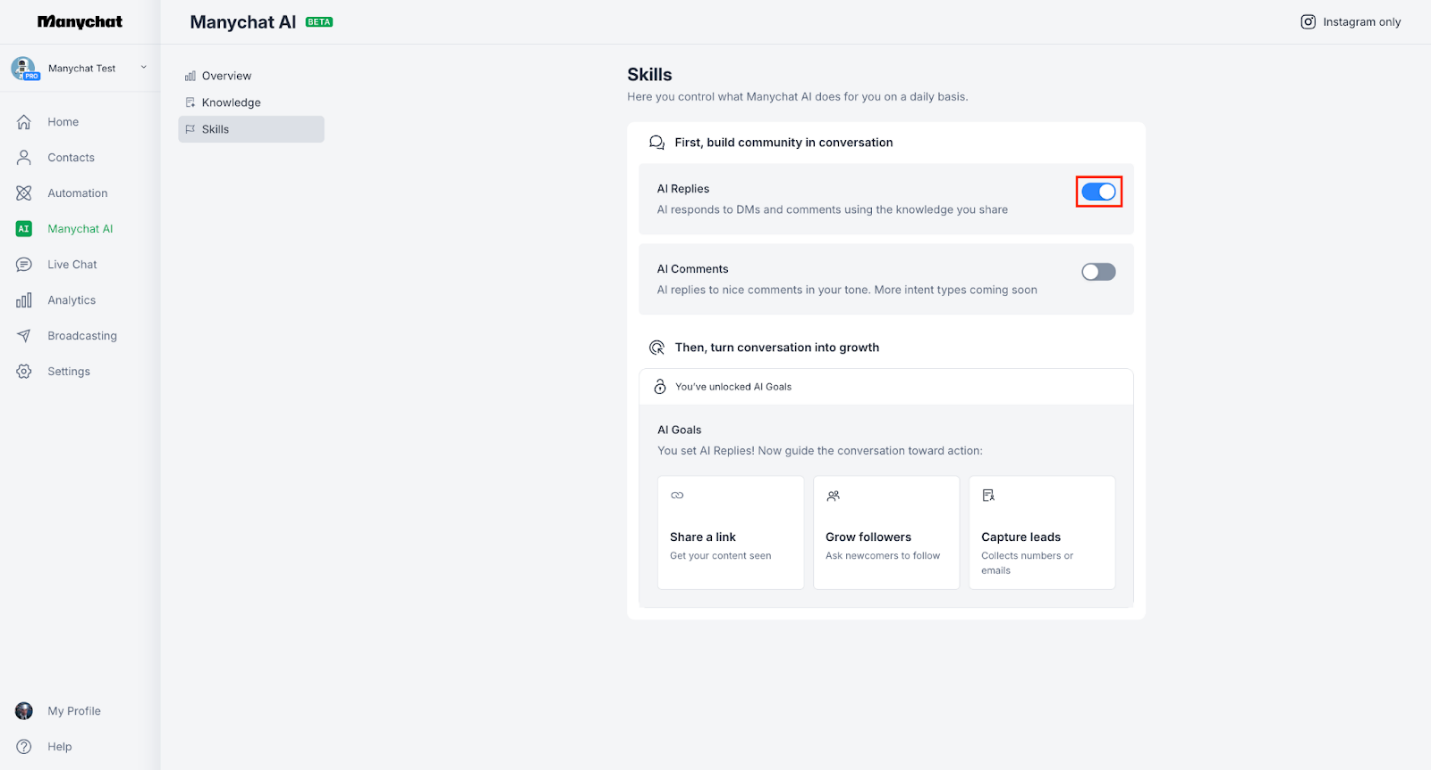View Analytics via the bar chart icon
The image size is (1431, 770).
[73, 299]
